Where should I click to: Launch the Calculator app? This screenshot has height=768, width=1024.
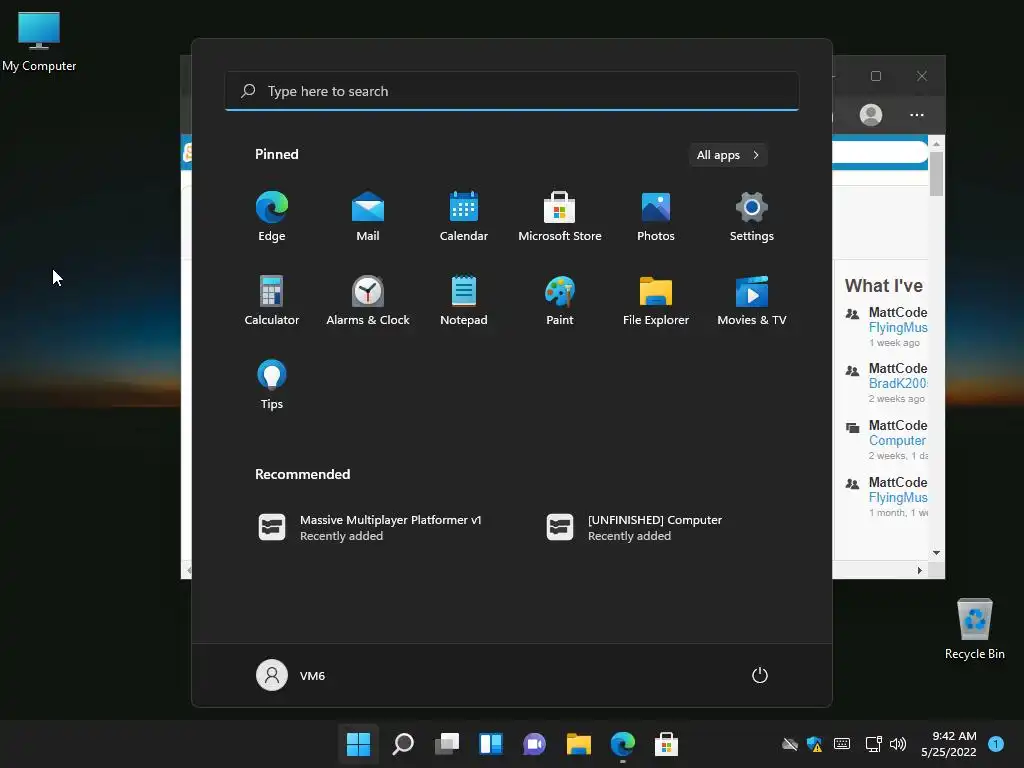click(x=272, y=300)
